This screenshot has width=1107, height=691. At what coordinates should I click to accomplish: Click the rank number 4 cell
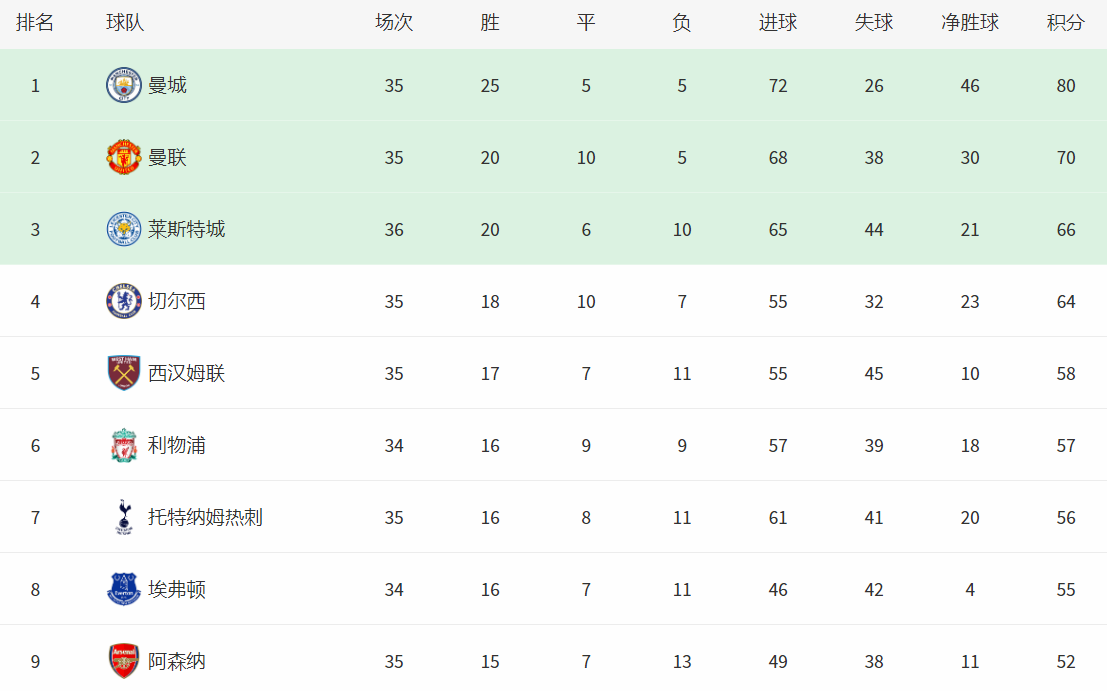(35, 302)
